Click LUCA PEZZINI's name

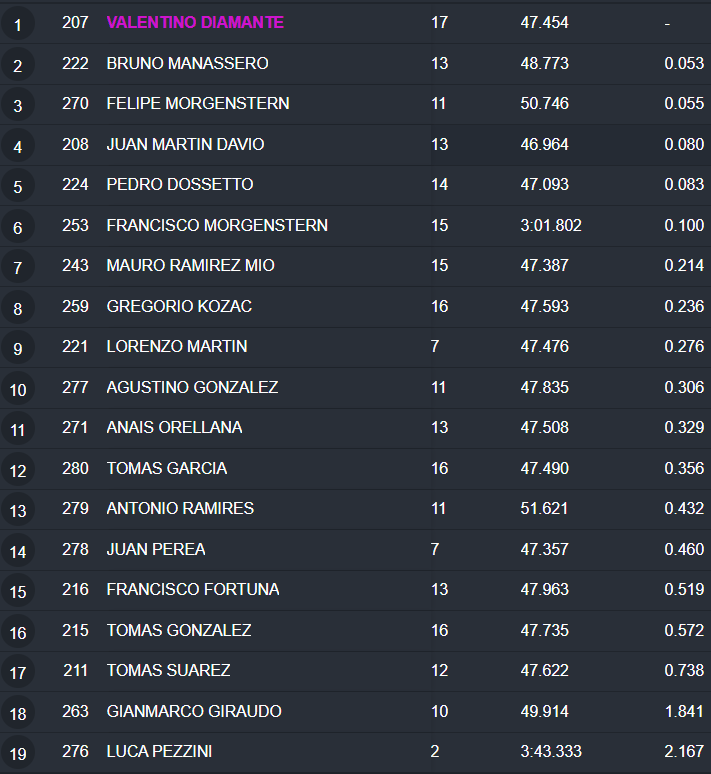tap(159, 751)
